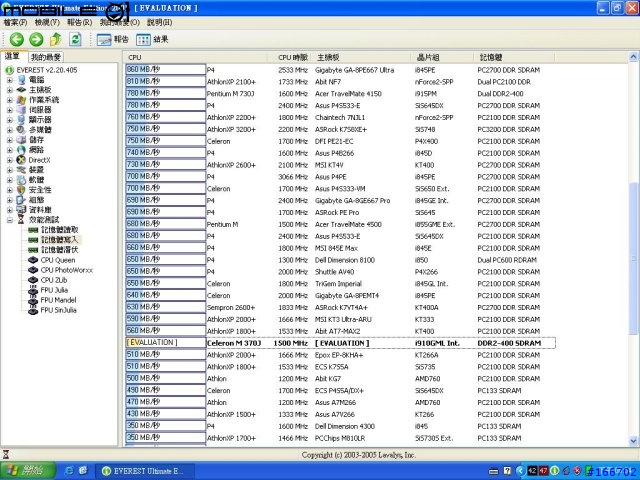The width and height of the screenshot is (640, 480).
Task: Click the Up-level arrow toolbar icon
Action: point(56,40)
